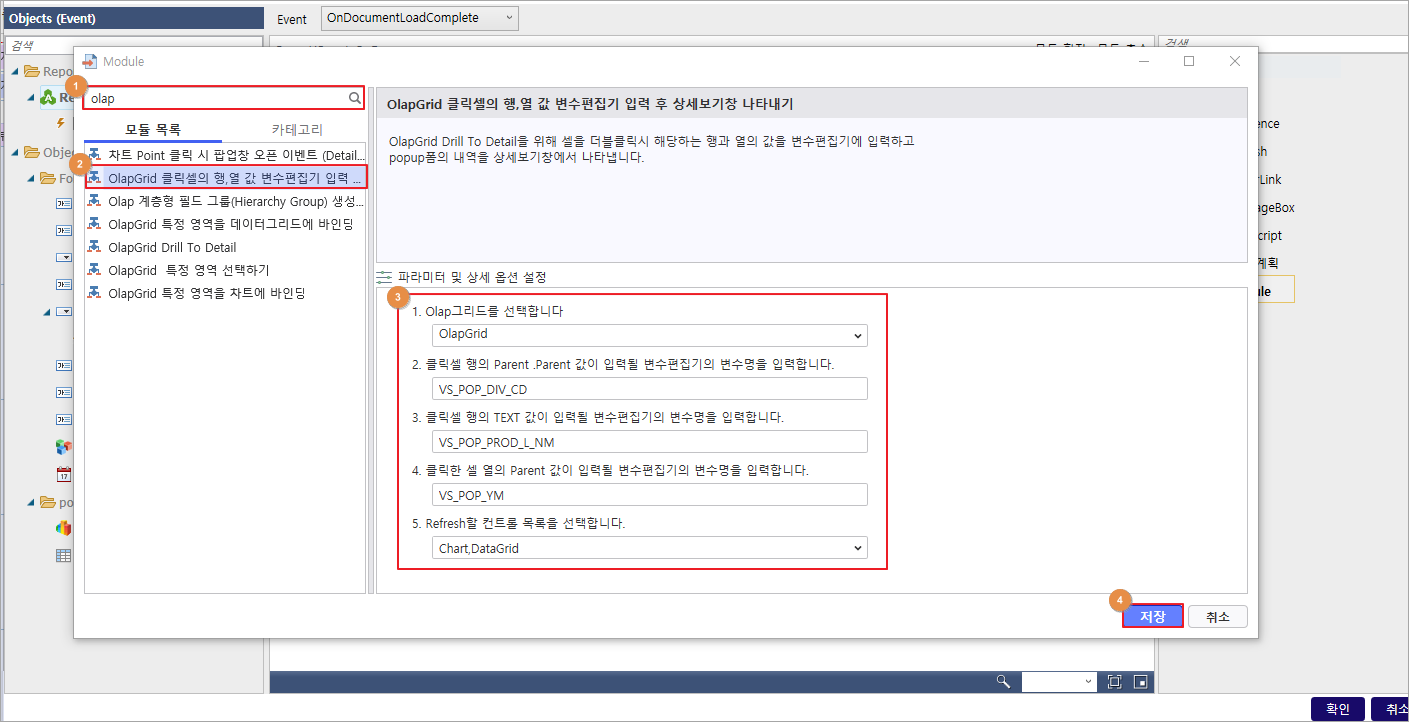Click the colored chart icon under the 'po' folder
Viewport: 1409px width, 722px height.
(x=63, y=528)
